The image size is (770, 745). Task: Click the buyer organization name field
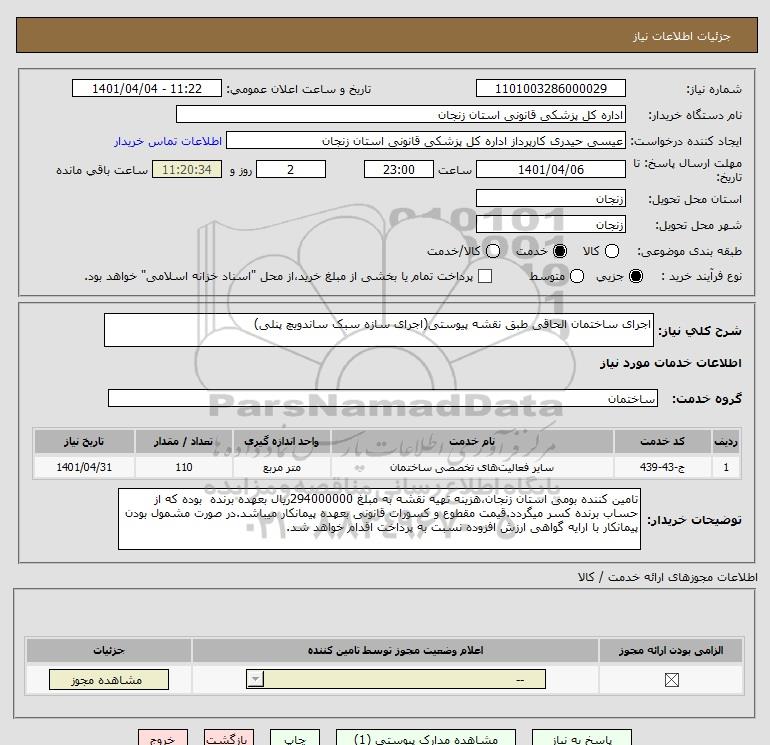pyautogui.click(x=401, y=114)
